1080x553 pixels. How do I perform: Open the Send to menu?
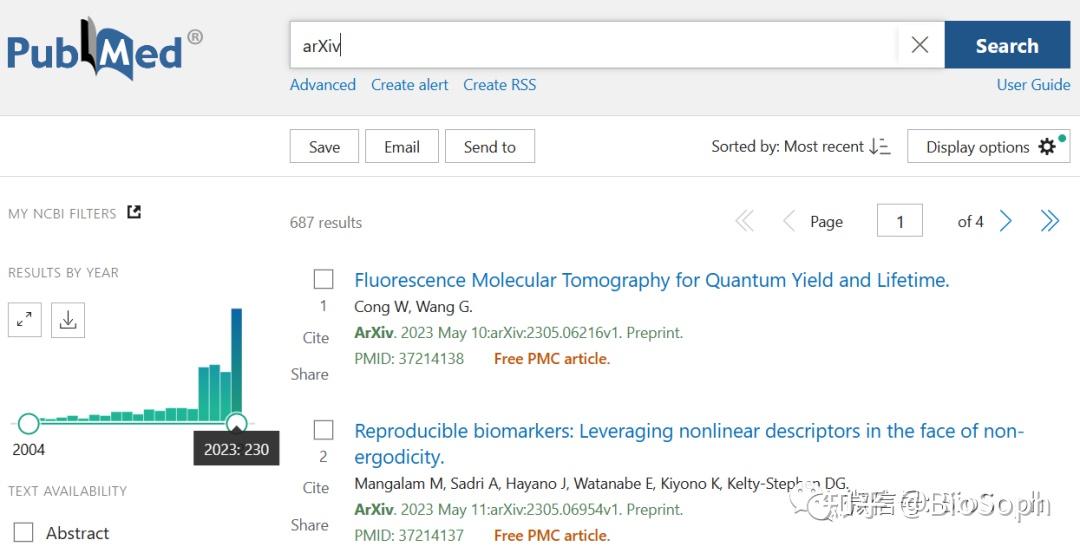click(x=490, y=146)
